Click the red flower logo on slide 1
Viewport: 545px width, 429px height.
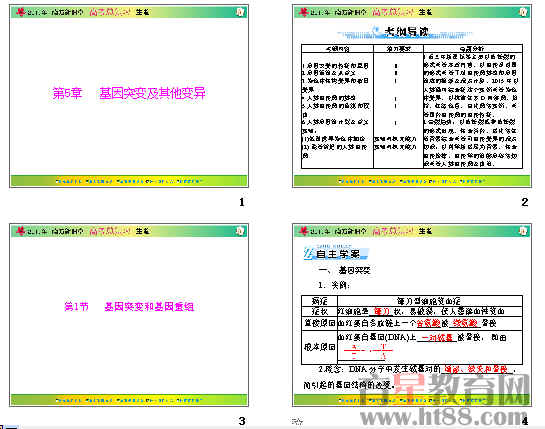[x=21, y=12]
